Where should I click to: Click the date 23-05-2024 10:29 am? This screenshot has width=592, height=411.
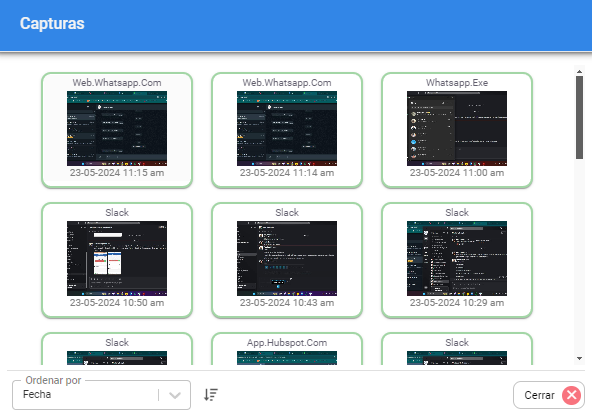pos(457,303)
